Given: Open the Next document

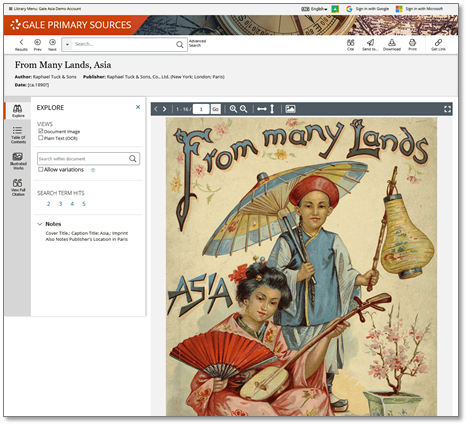Looking at the screenshot, I should [52, 45].
